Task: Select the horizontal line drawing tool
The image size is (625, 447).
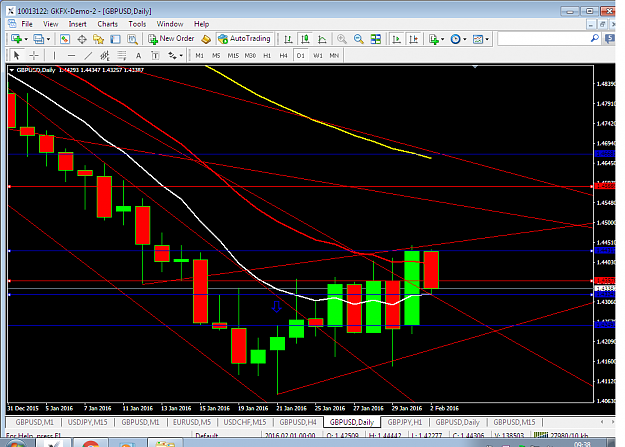Action: [x=71, y=55]
